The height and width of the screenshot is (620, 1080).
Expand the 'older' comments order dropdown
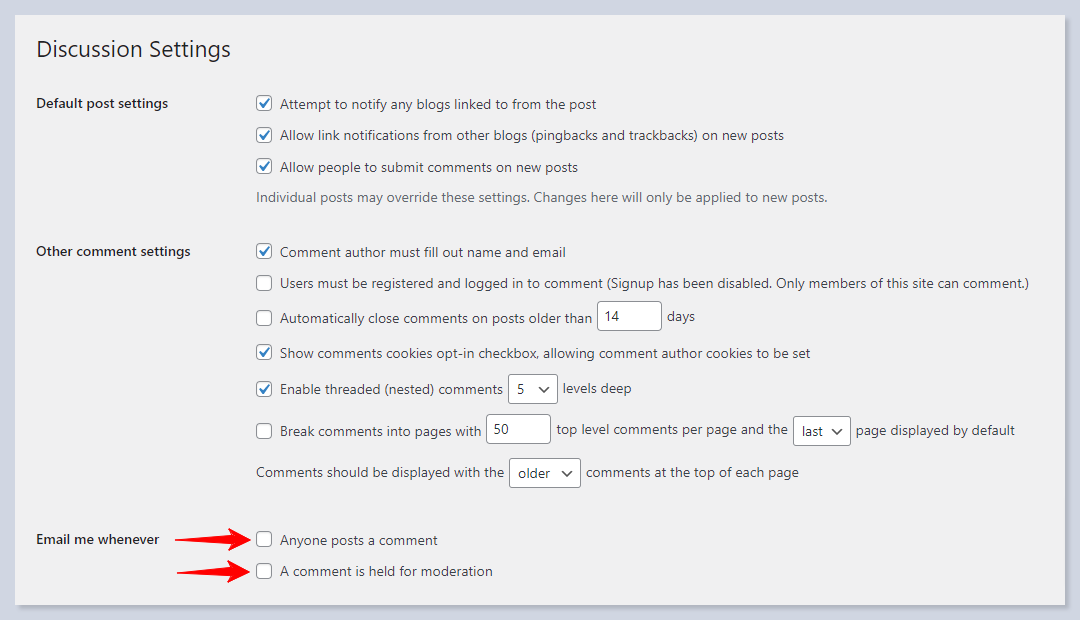tap(544, 473)
